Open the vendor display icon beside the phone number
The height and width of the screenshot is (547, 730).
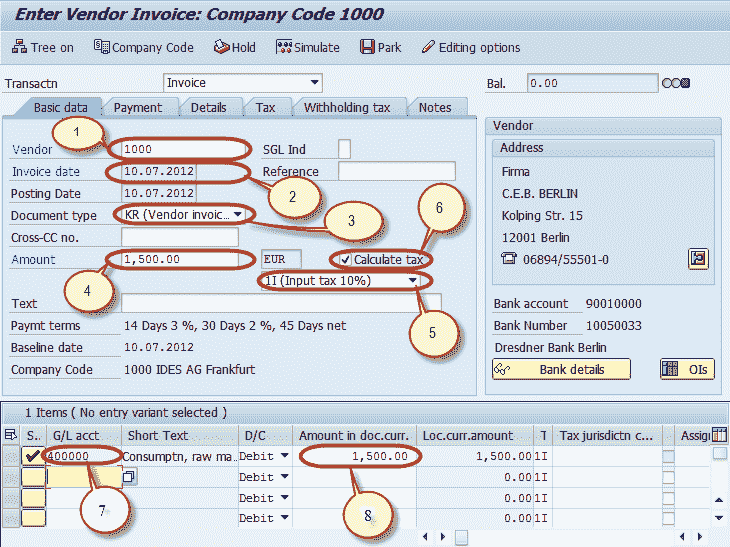click(x=698, y=258)
